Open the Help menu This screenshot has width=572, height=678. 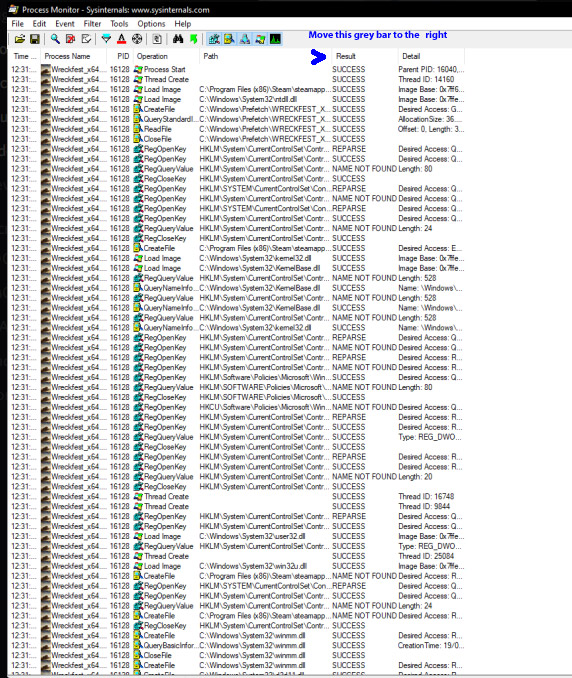(x=182, y=24)
